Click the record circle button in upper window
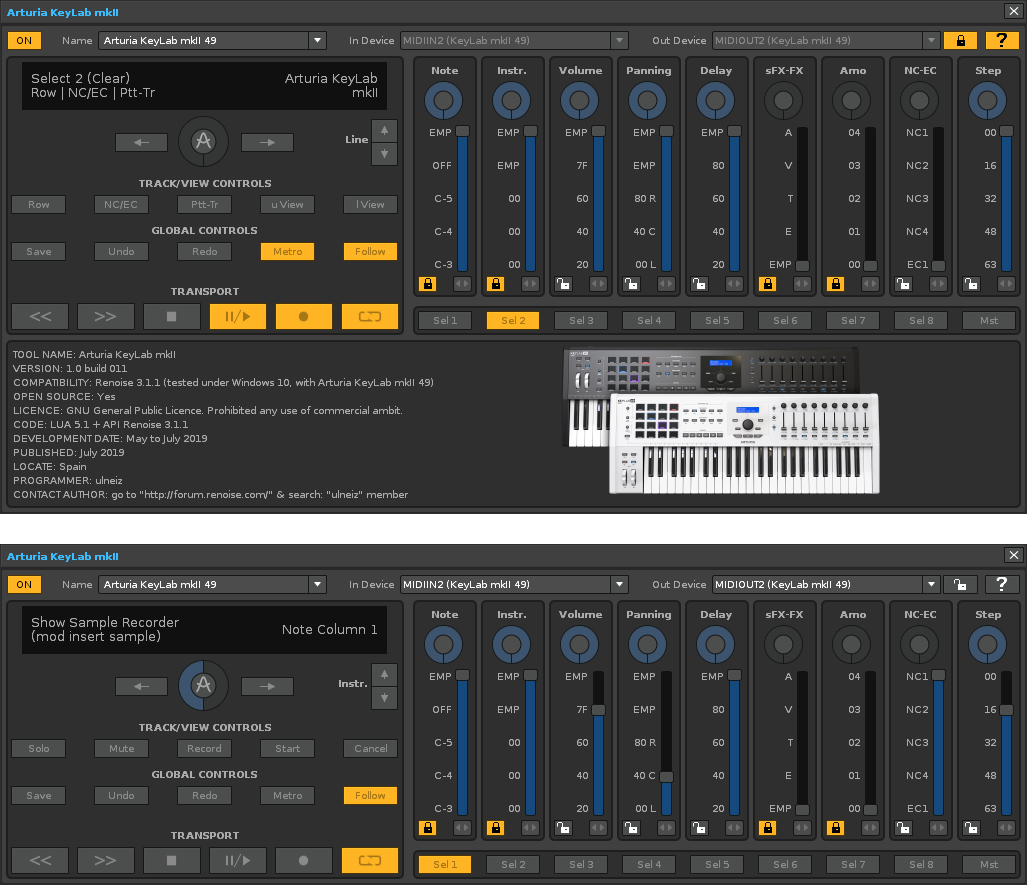This screenshot has height=885, width=1027. tap(303, 316)
